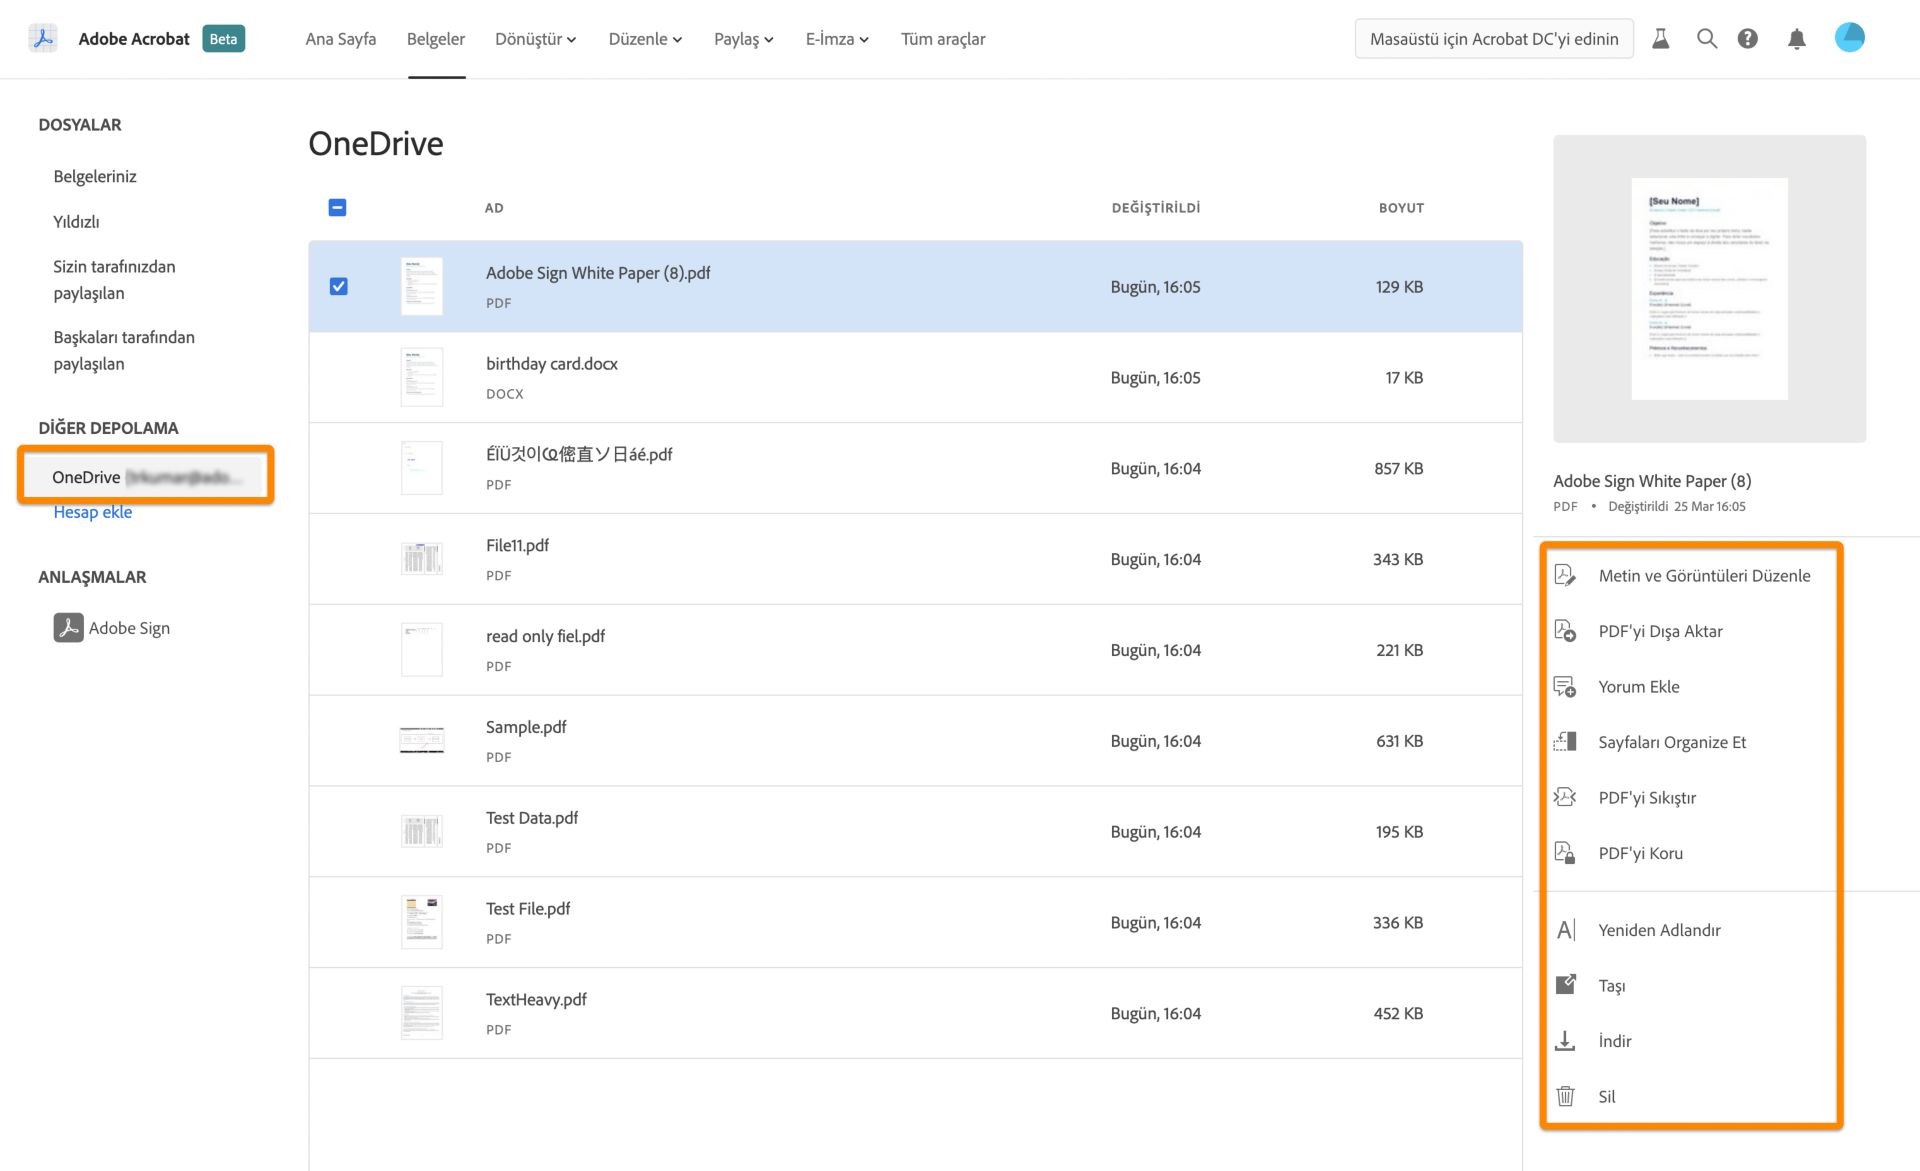Viewport: 1920px width, 1171px height.
Task: Open Belgeleriniz in sidebar
Action: pos(95,176)
